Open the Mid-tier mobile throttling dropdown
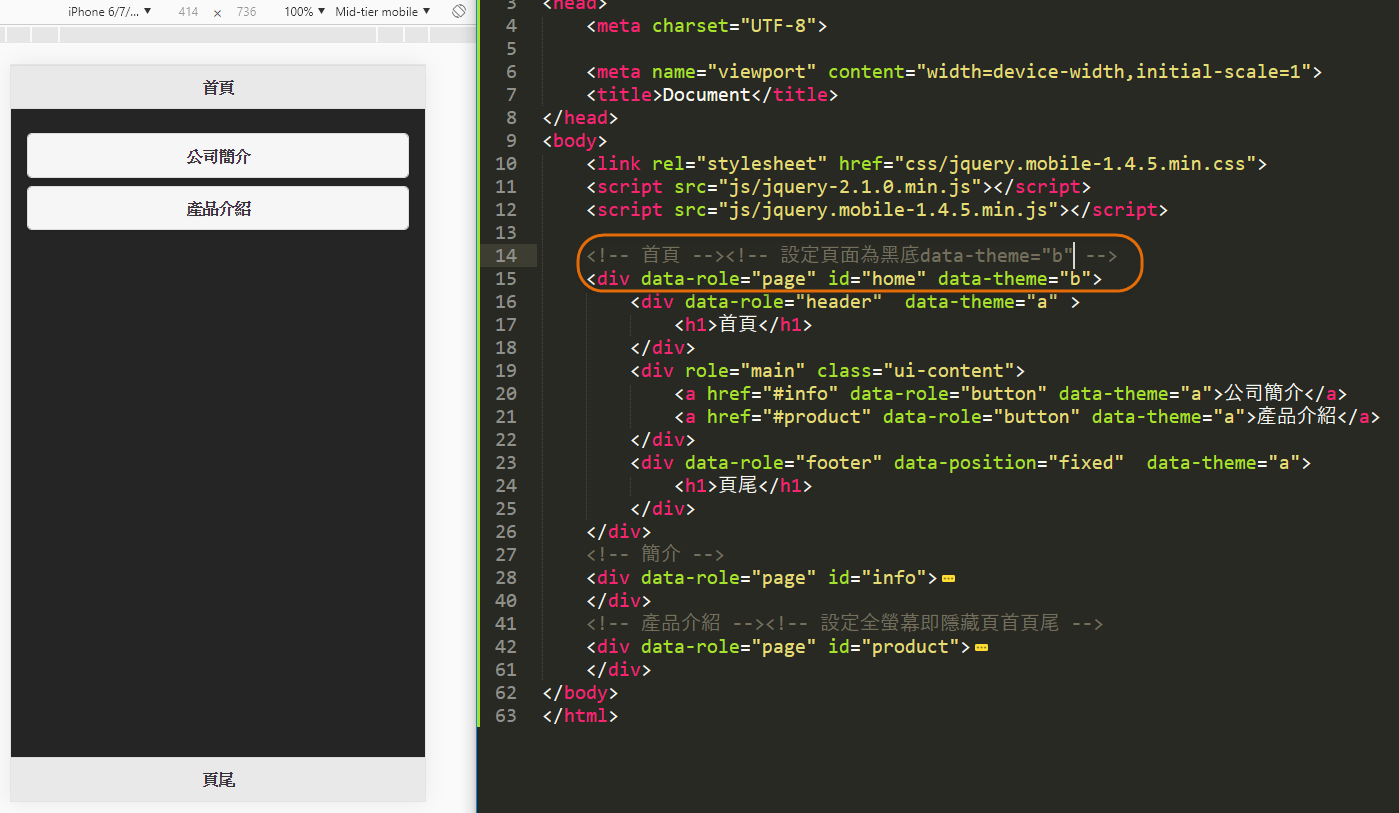The image size is (1399, 813). [x=383, y=11]
